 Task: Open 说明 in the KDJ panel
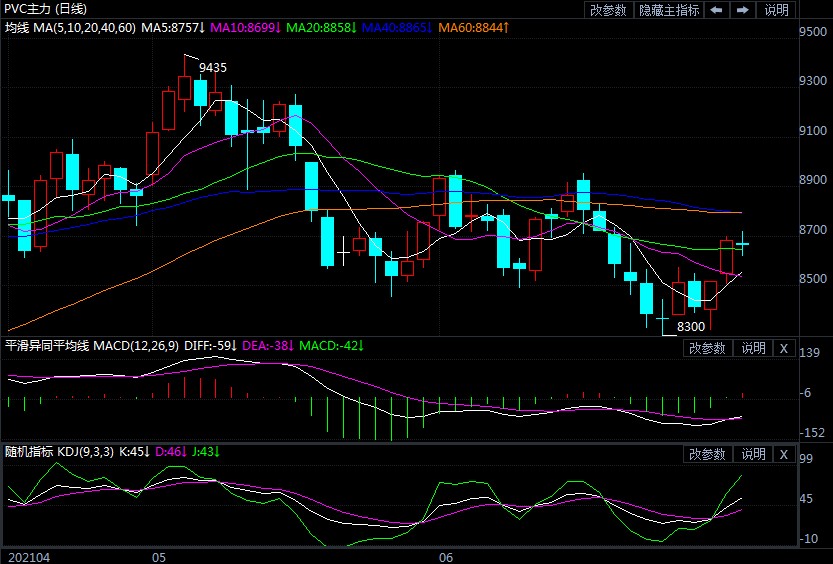(x=753, y=454)
